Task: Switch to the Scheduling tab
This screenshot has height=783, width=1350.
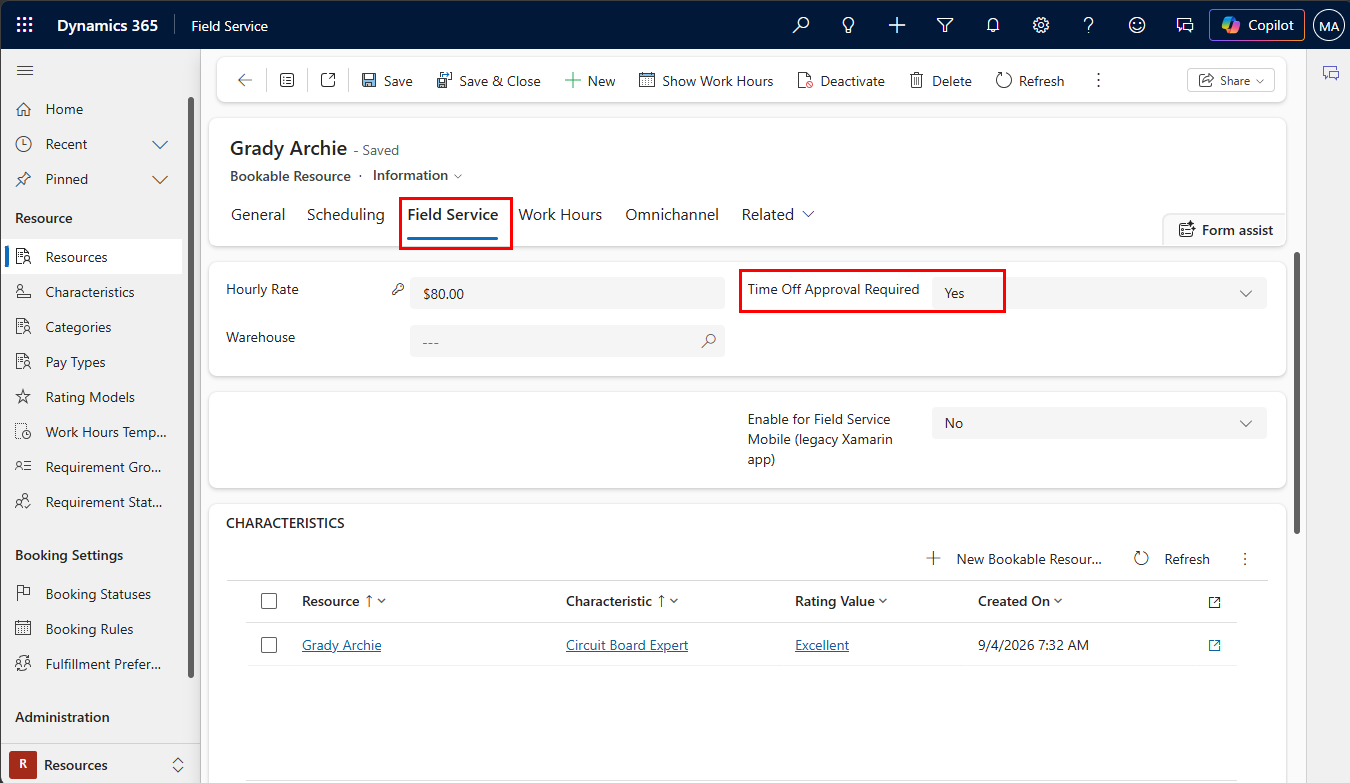Action: pyautogui.click(x=345, y=215)
